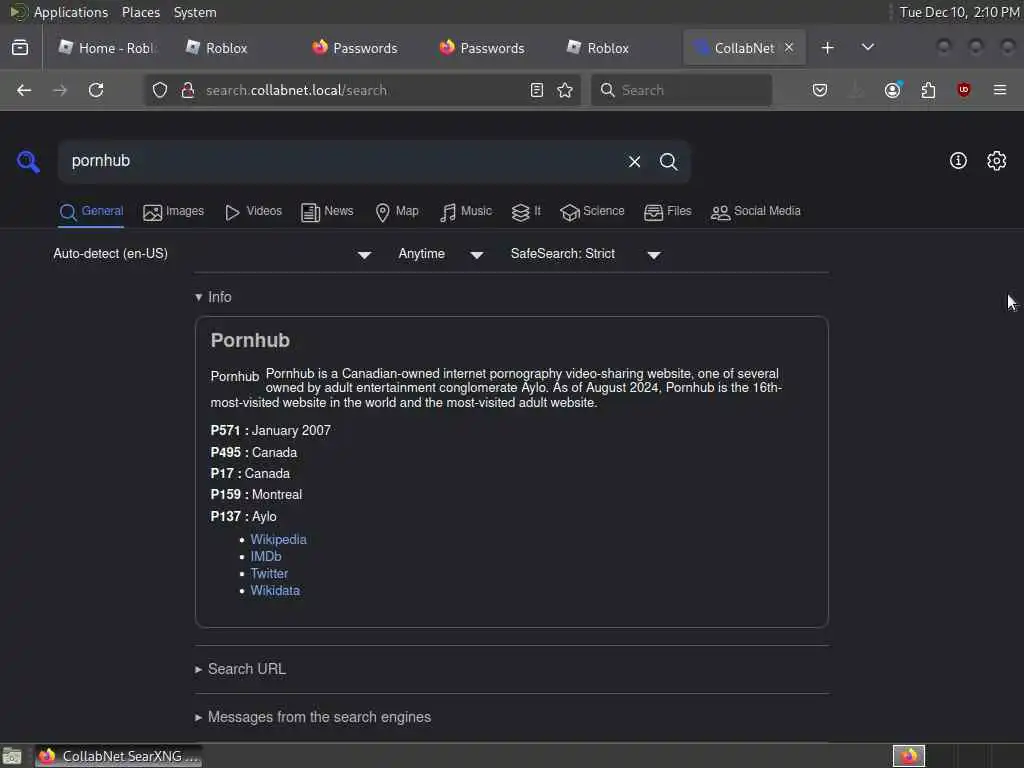The width and height of the screenshot is (1024, 768).
Task: Open Twitter link
Action: pos(269,573)
